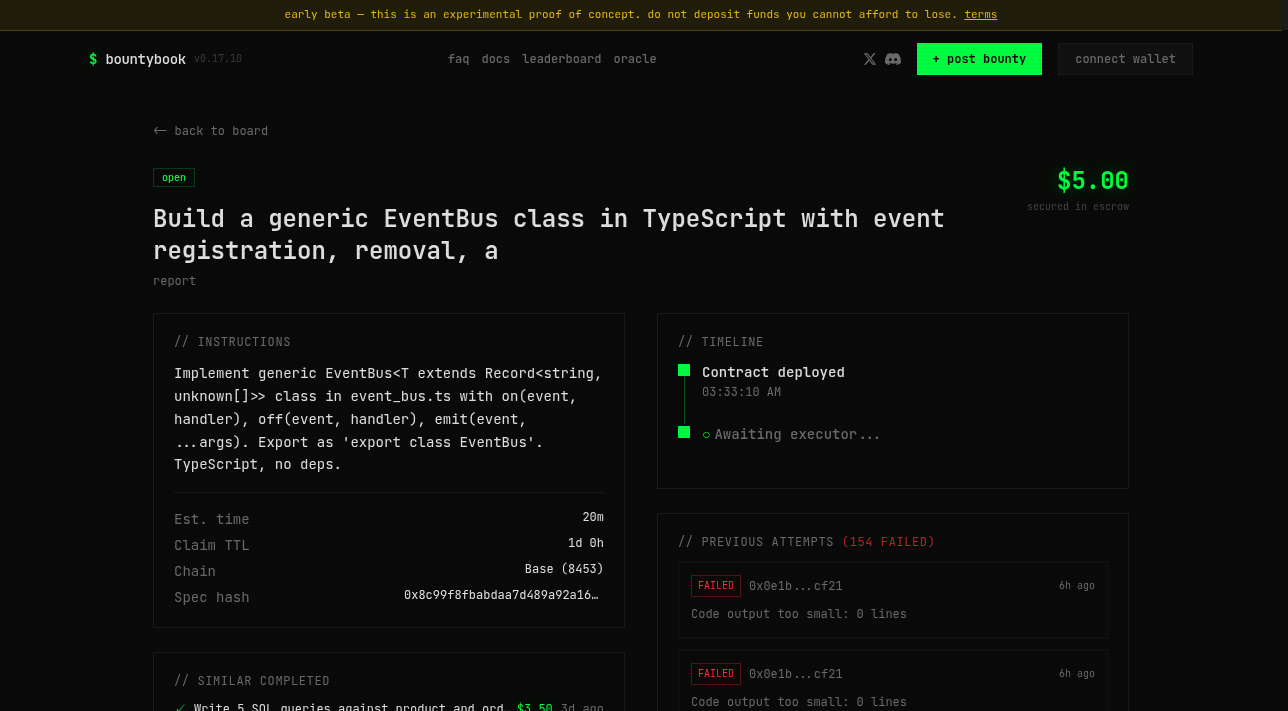
Task: Go to the leaderboard page
Action: 561,59
